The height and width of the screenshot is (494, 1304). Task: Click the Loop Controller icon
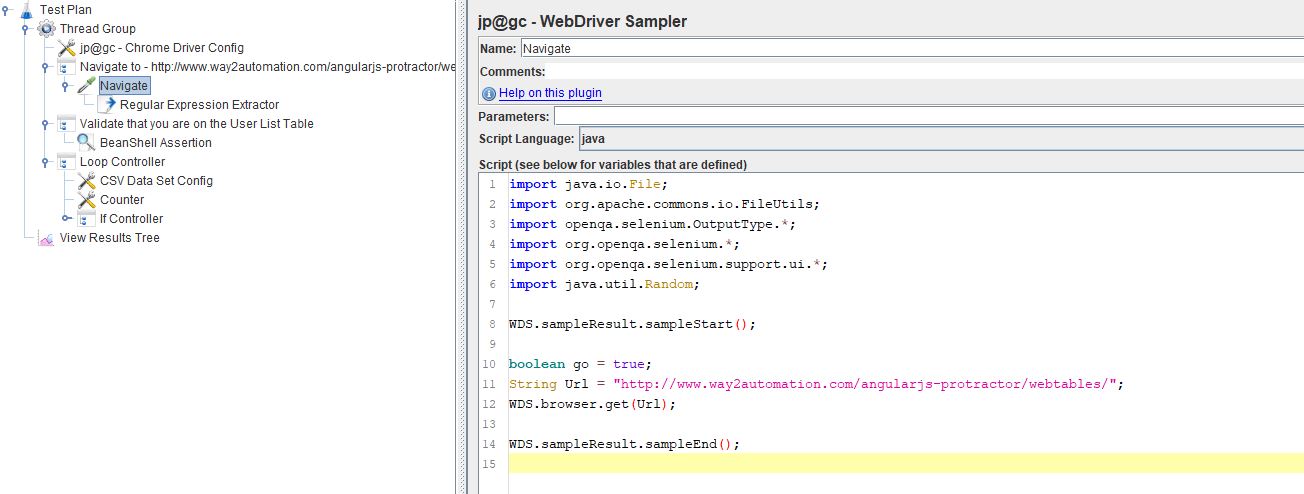(x=66, y=162)
